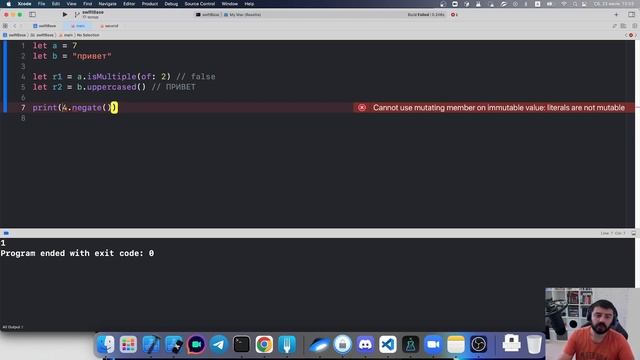
Task: Choose the My Mac run destination
Action: [242, 14]
